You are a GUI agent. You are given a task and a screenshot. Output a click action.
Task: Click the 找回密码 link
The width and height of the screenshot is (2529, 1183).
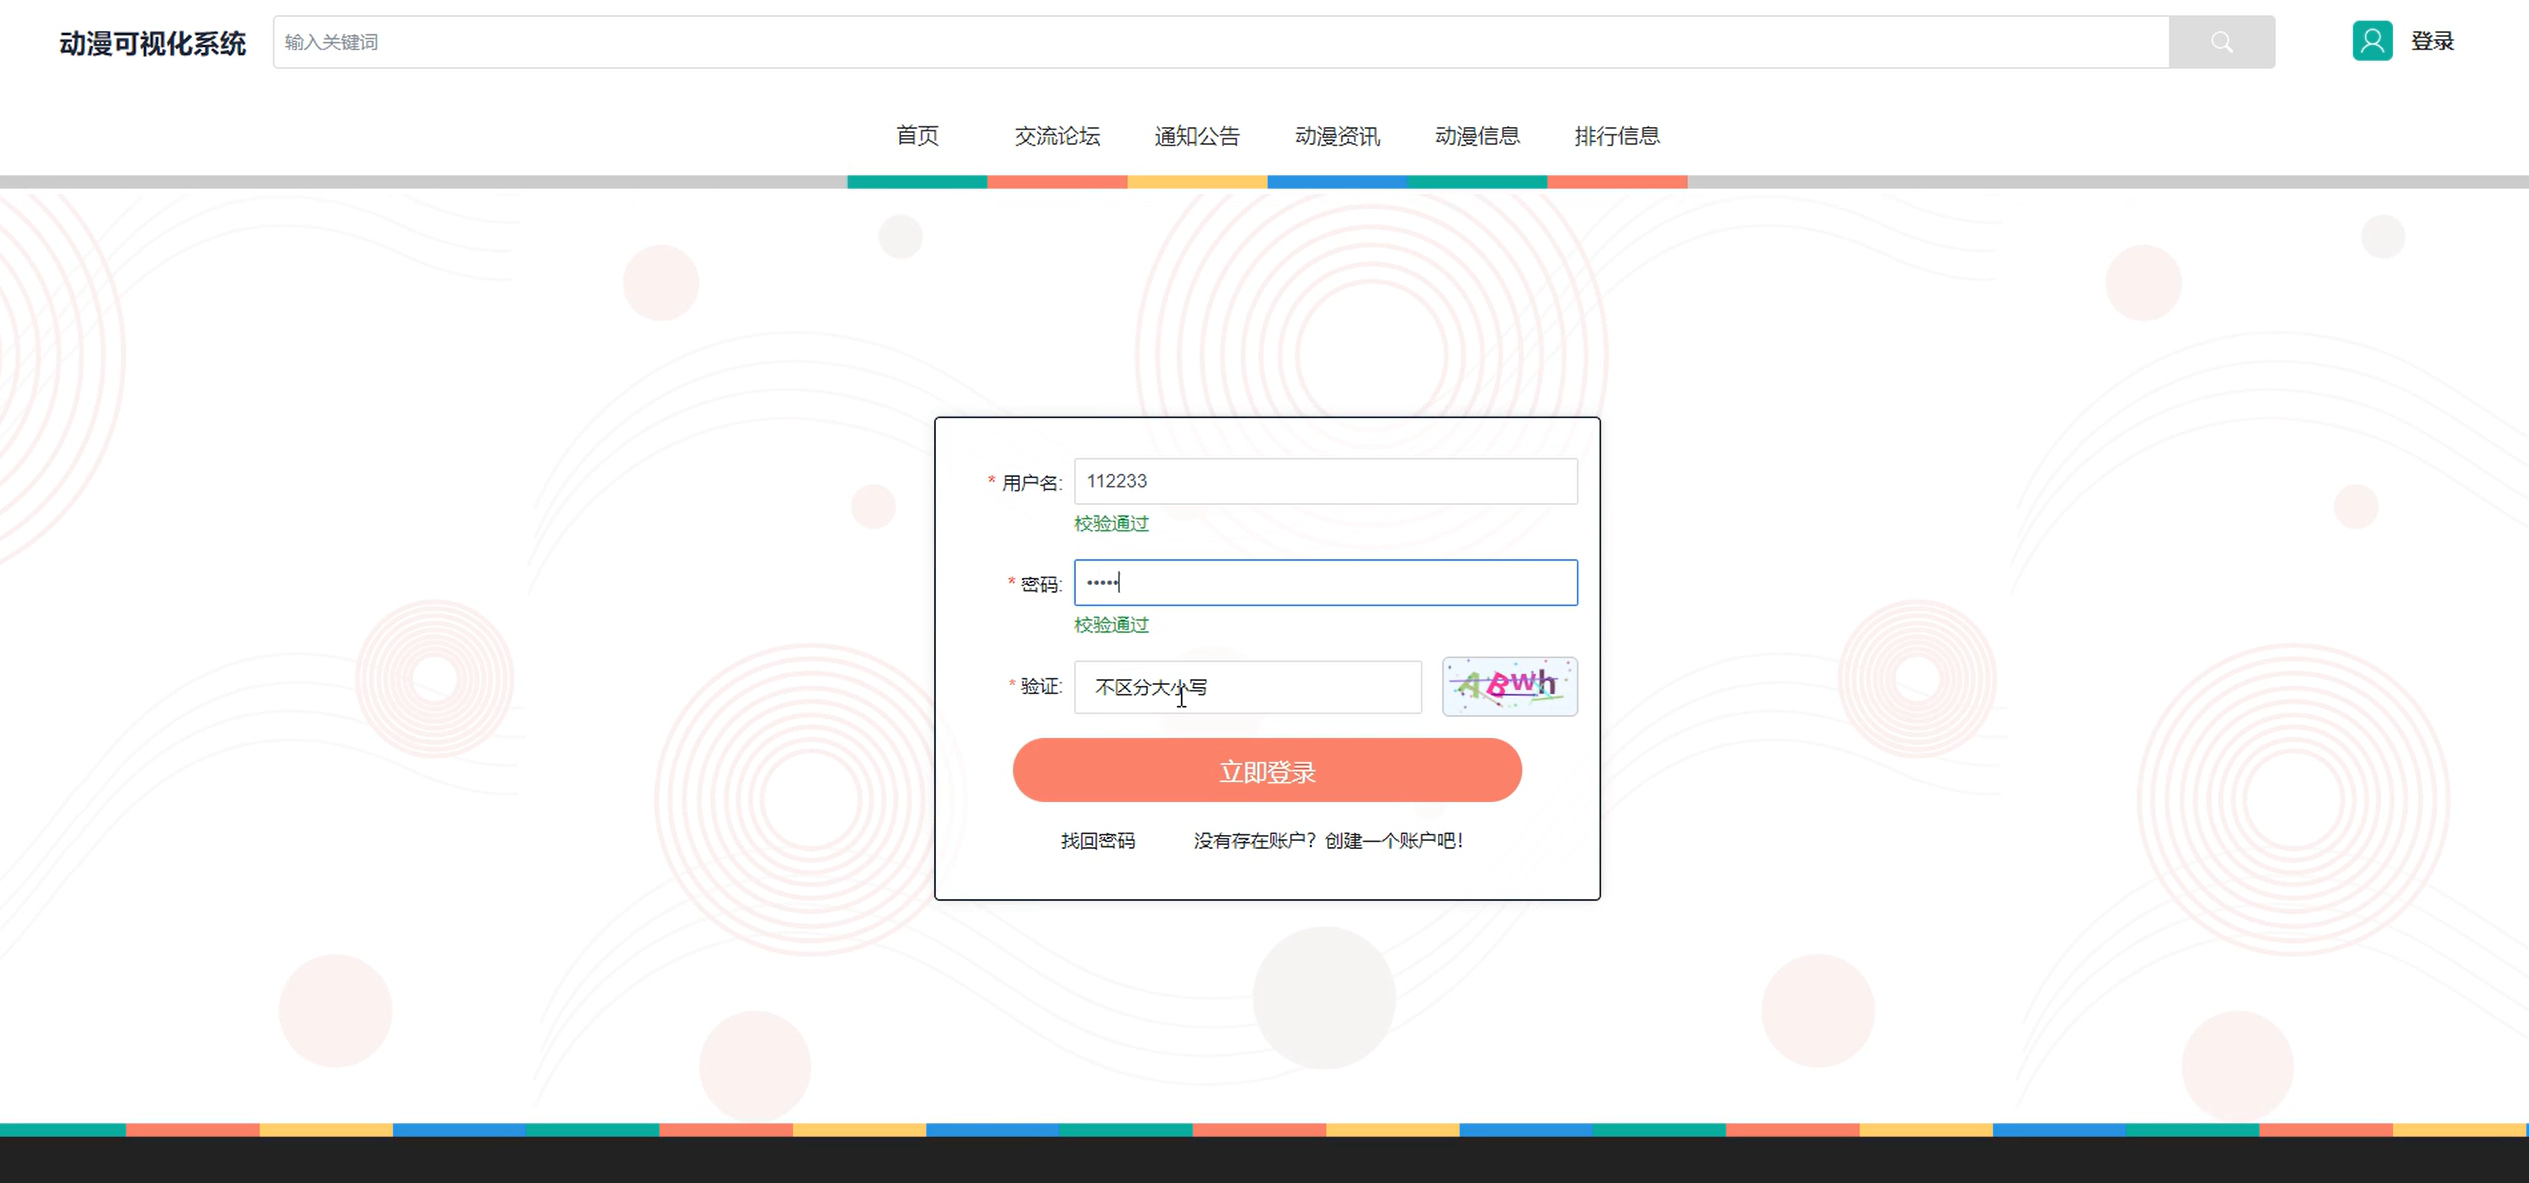click(1097, 841)
